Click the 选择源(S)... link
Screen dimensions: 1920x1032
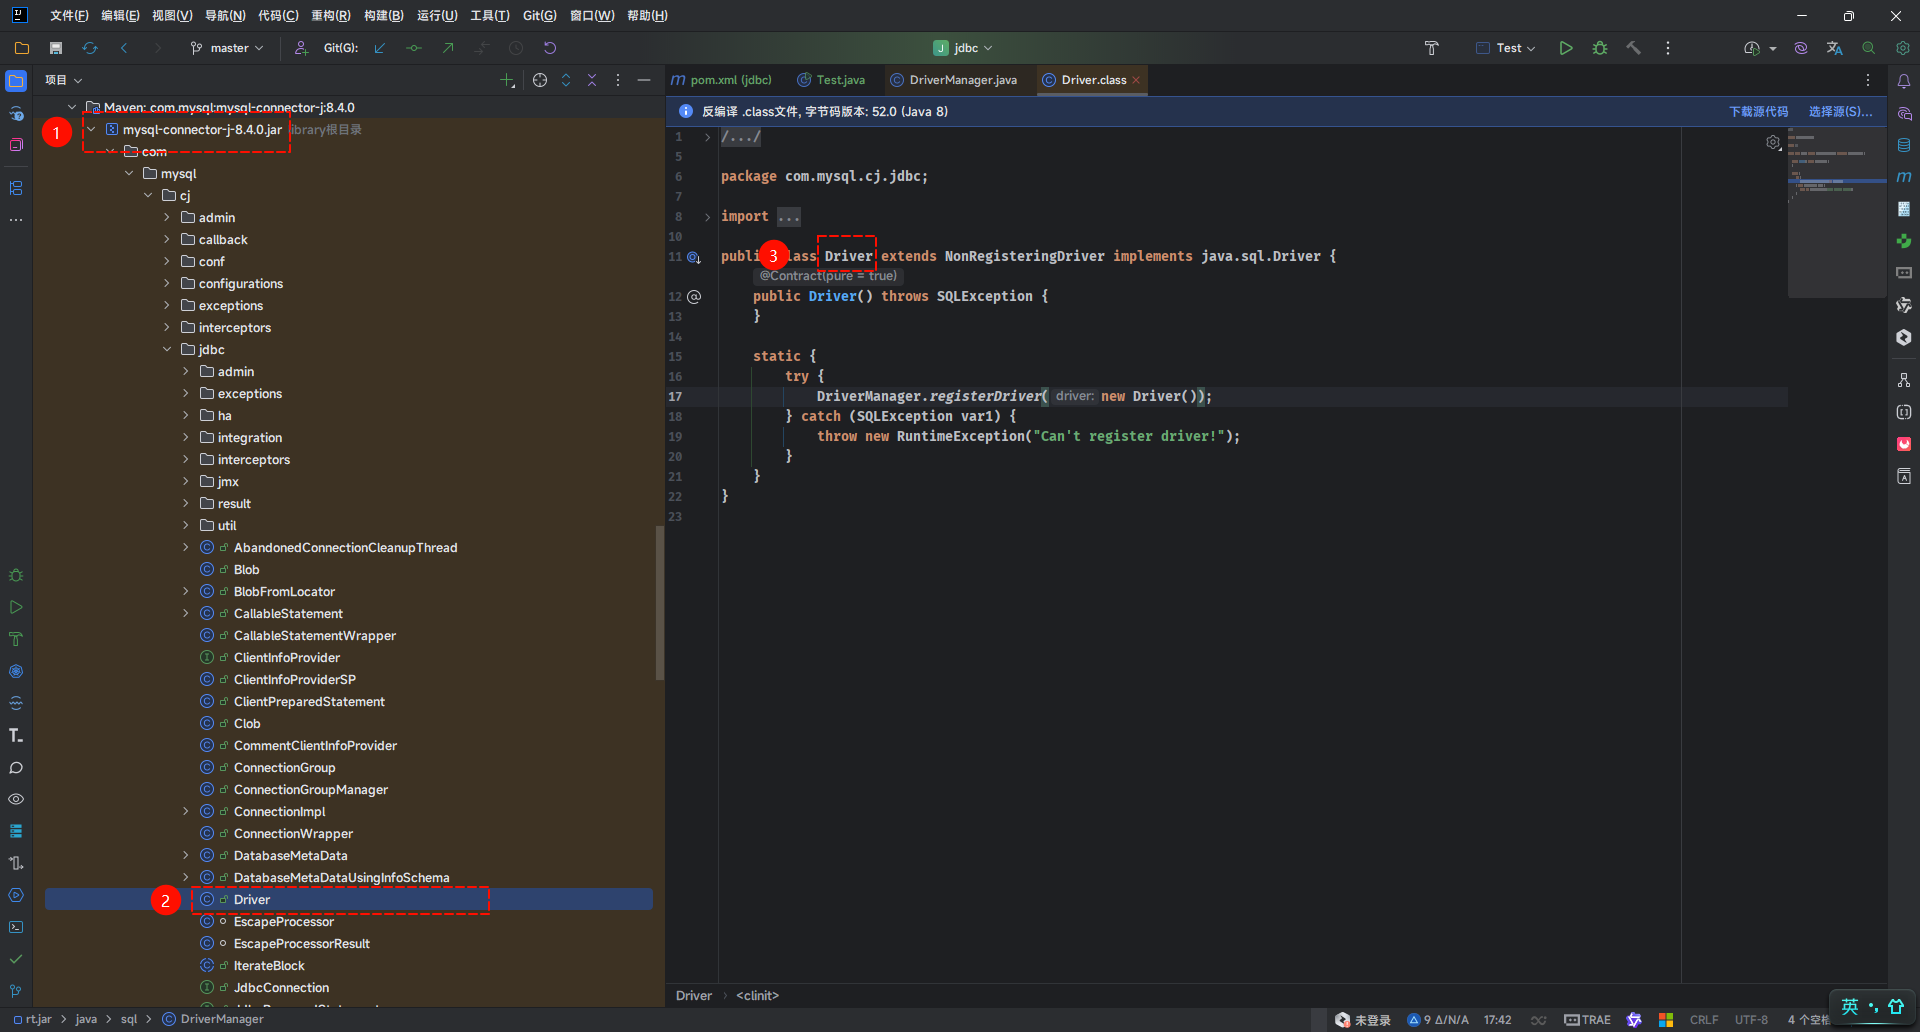[1840, 112]
